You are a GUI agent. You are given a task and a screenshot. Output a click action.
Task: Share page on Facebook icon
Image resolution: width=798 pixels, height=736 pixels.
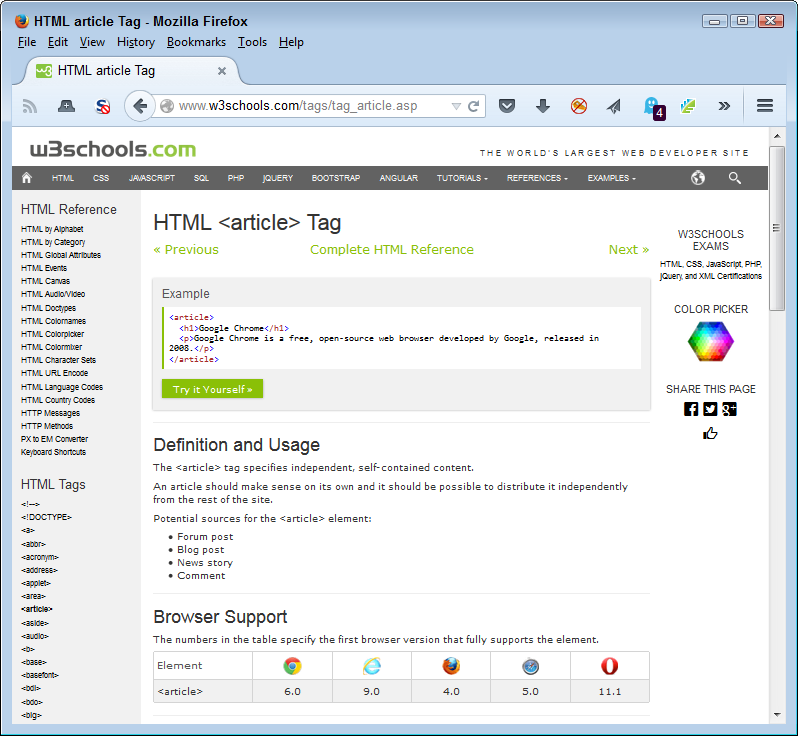click(x=691, y=409)
